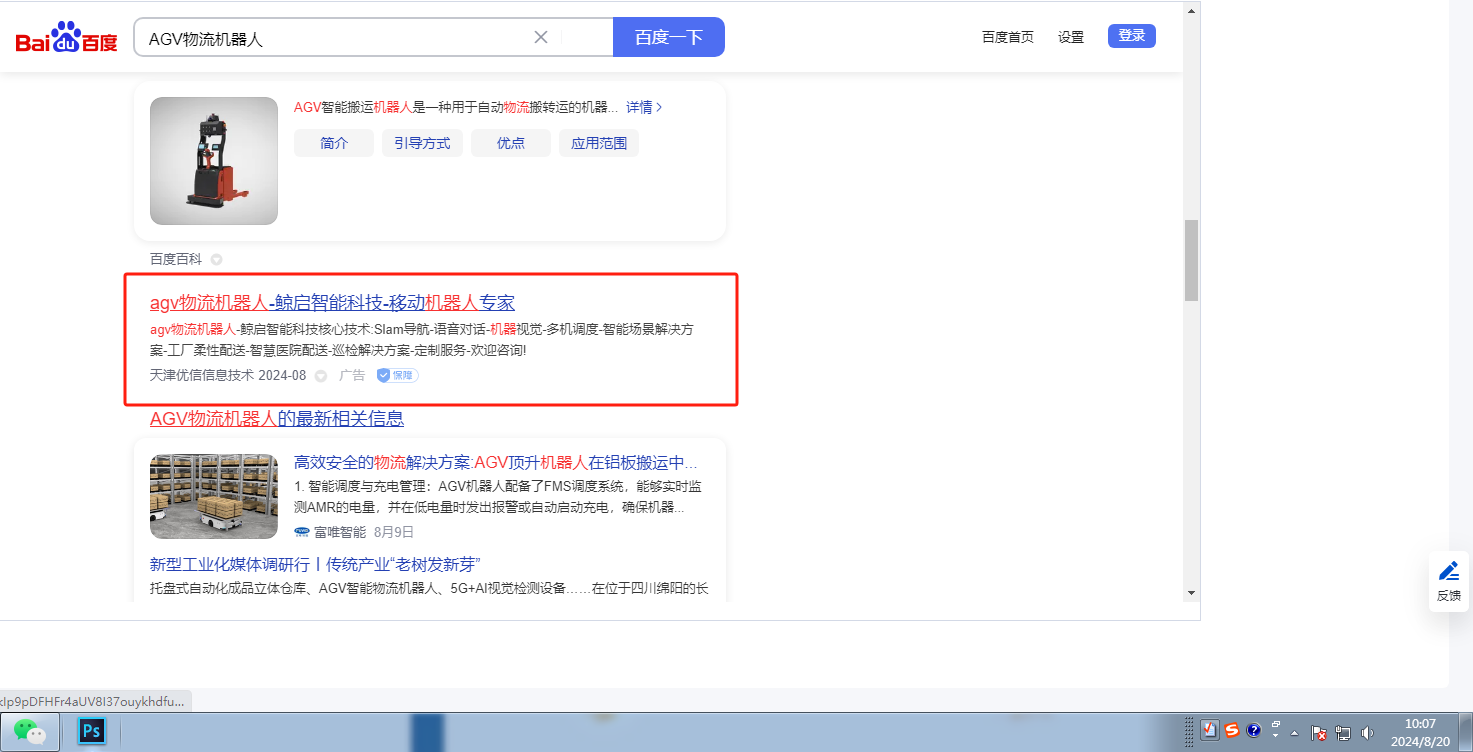Click the 登录 login button

pos(1131,36)
